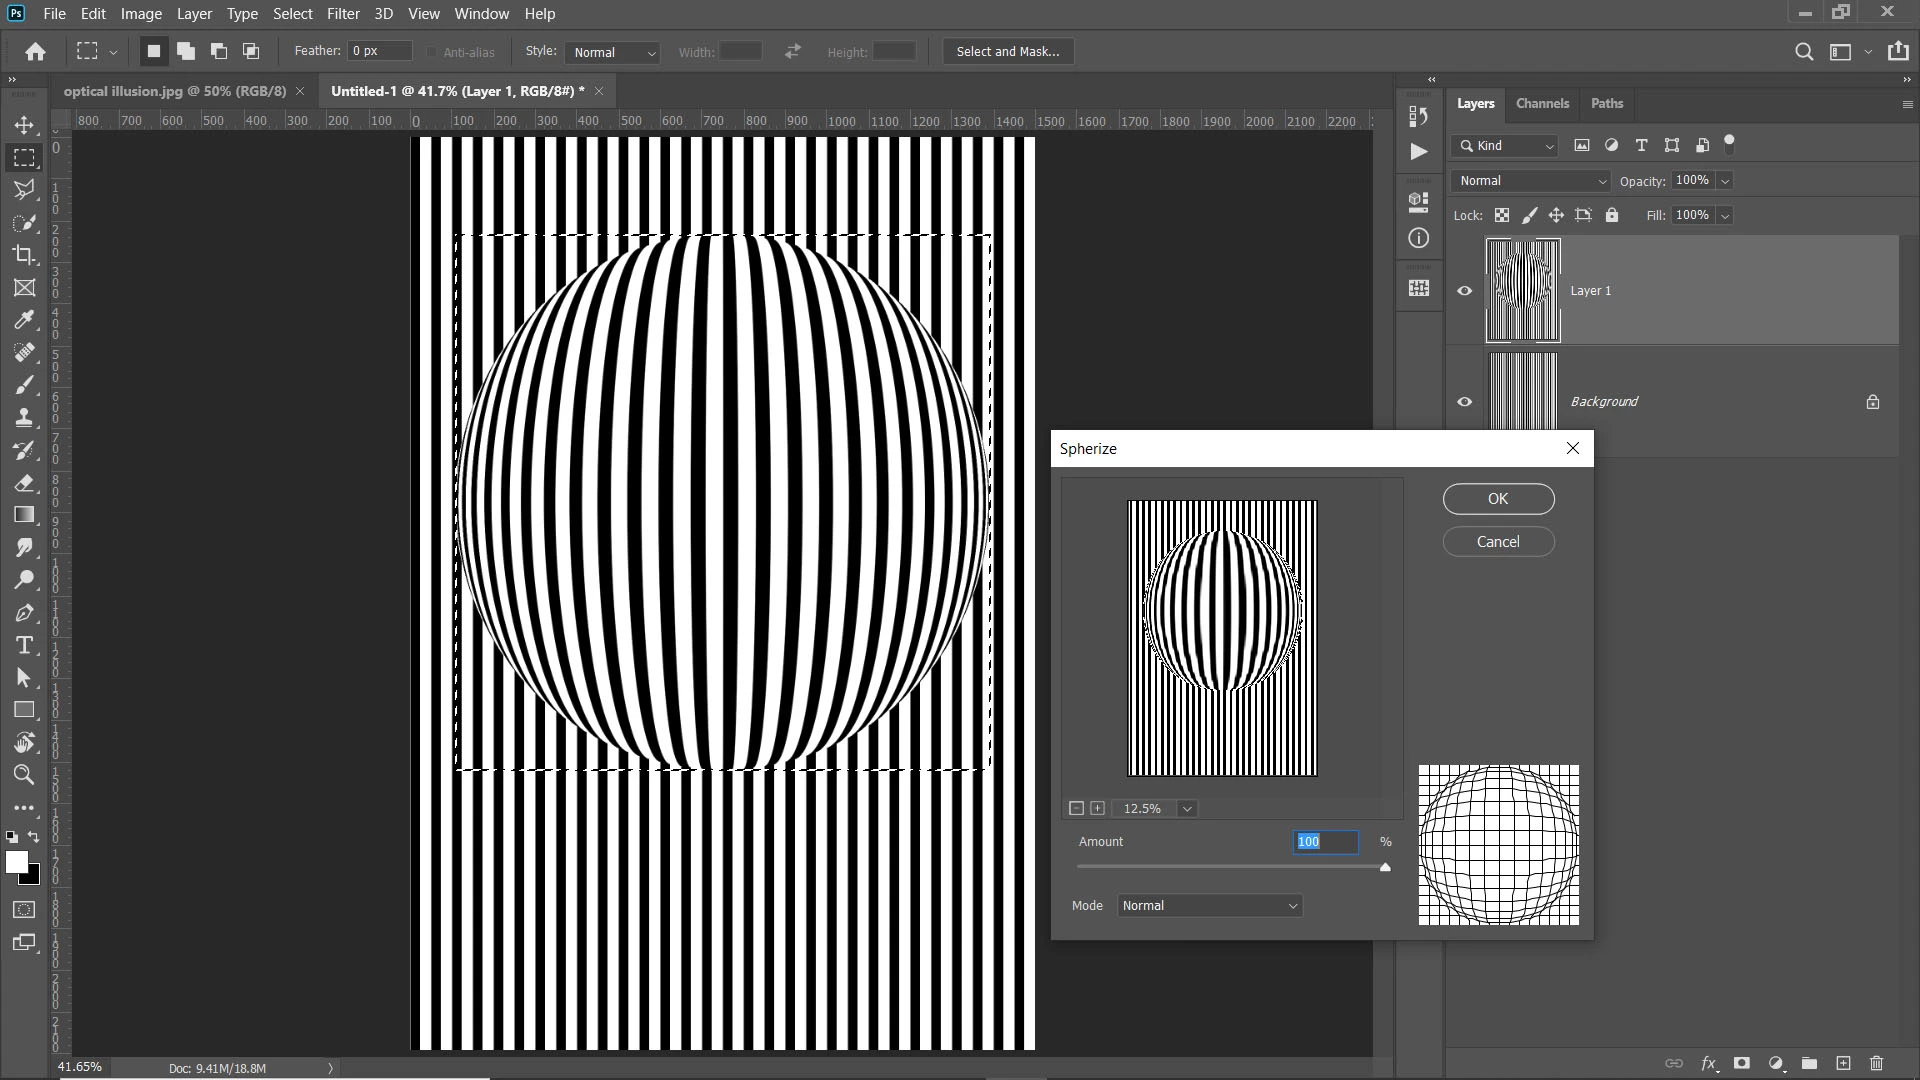Click the Select and Mask button
Viewport: 1920px width, 1080px height.
coord(1007,52)
